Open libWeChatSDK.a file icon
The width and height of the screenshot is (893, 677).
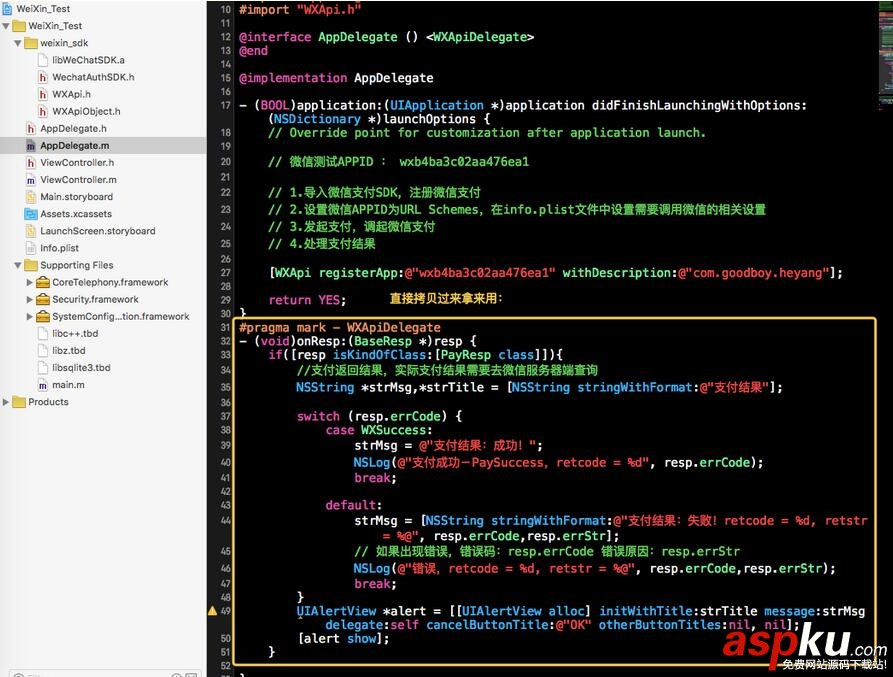[43, 60]
